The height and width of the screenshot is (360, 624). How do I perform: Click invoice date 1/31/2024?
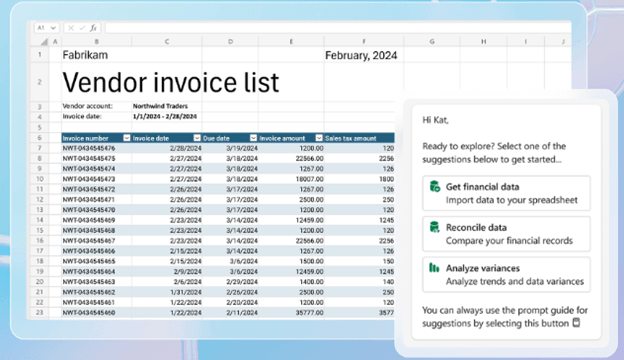point(186,292)
